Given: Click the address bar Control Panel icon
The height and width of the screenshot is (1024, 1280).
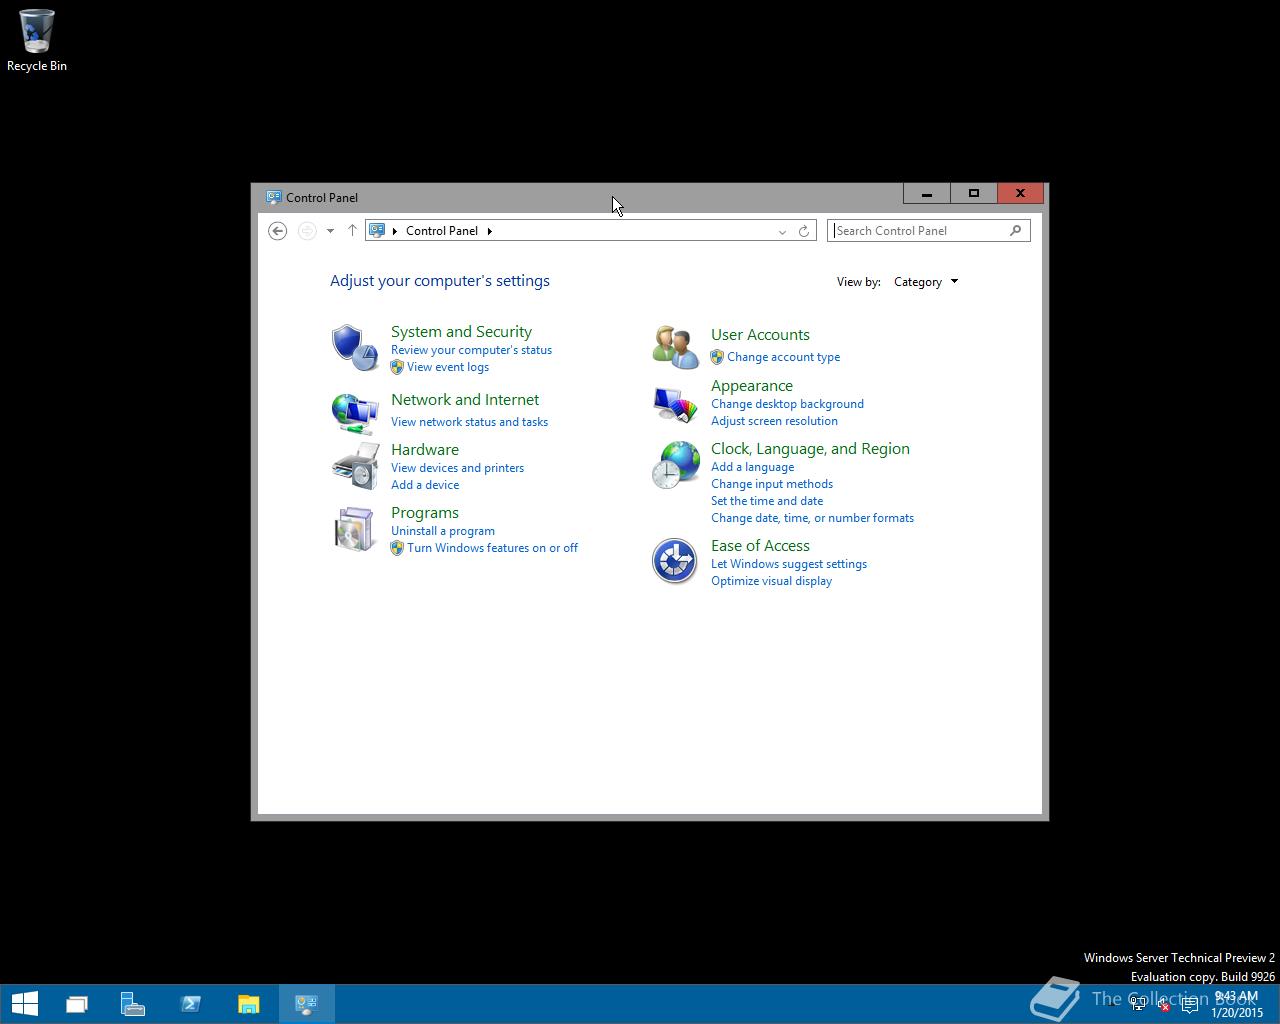Looking at the screenshot, I should click(377, 230).
